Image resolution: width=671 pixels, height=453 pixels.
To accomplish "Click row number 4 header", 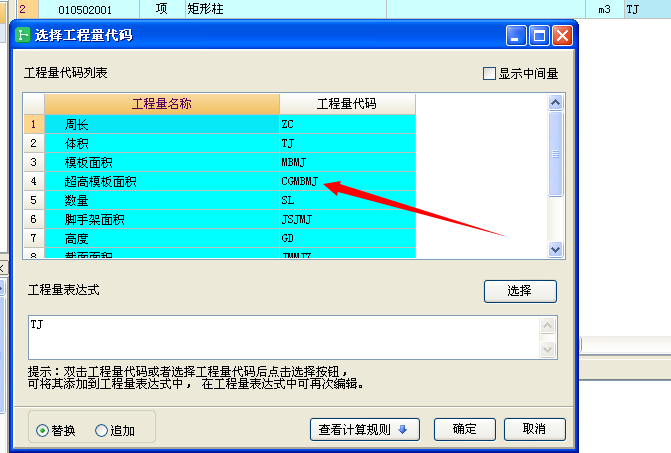I will [34, 181].
